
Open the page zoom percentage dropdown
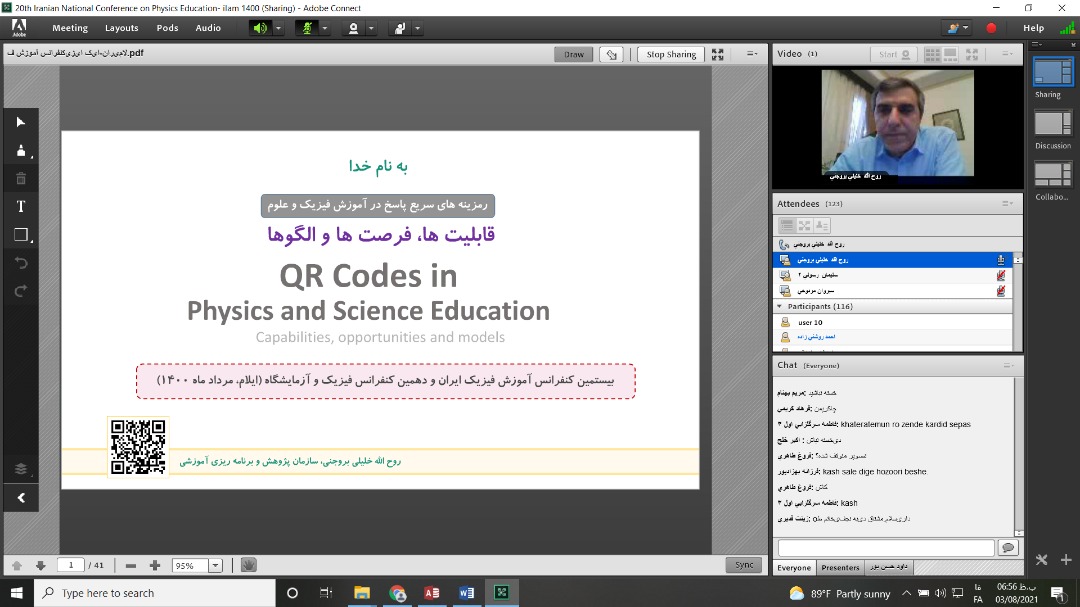[x=215, y=566]
